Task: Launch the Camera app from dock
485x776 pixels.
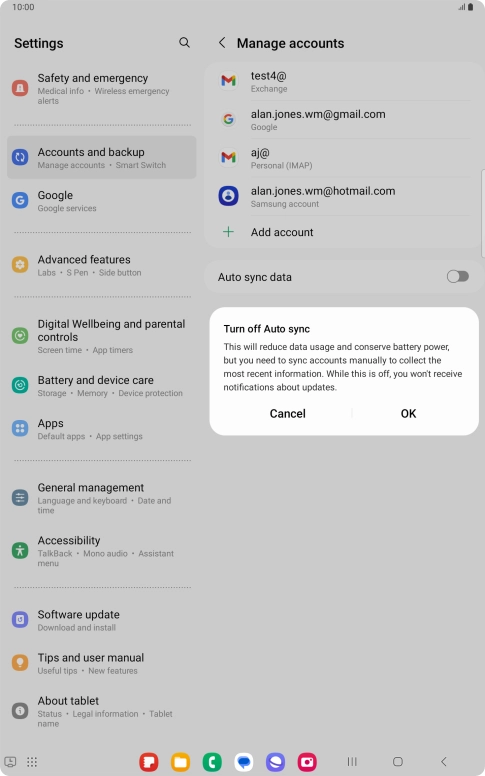Action: point(307,762)
